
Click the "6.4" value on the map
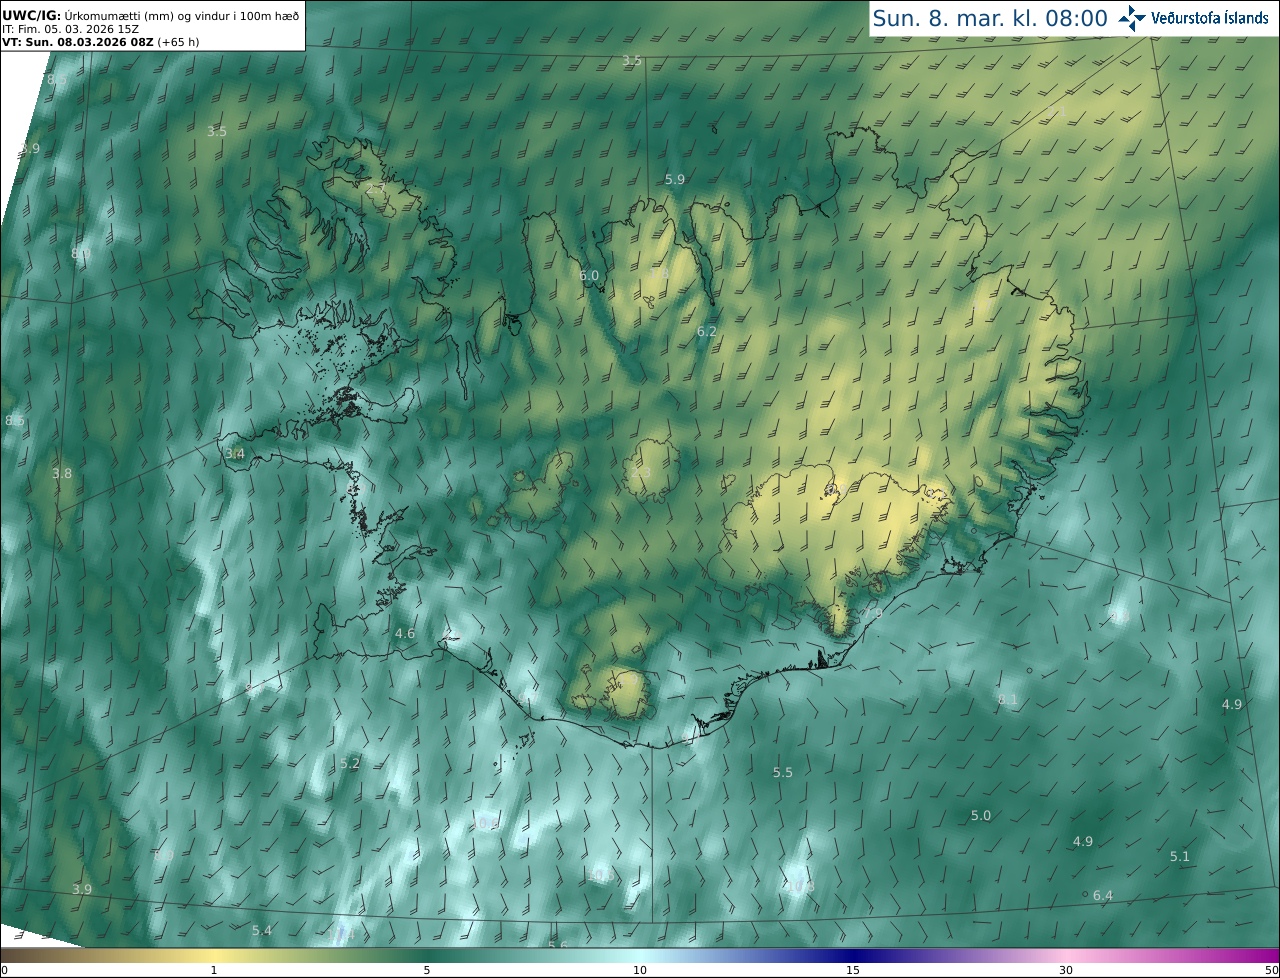1103,896
